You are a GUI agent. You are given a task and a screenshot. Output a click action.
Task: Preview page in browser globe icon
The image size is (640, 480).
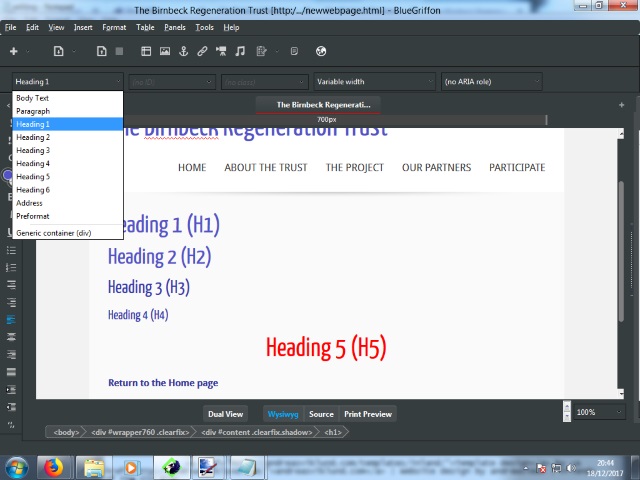coord(321,51)
